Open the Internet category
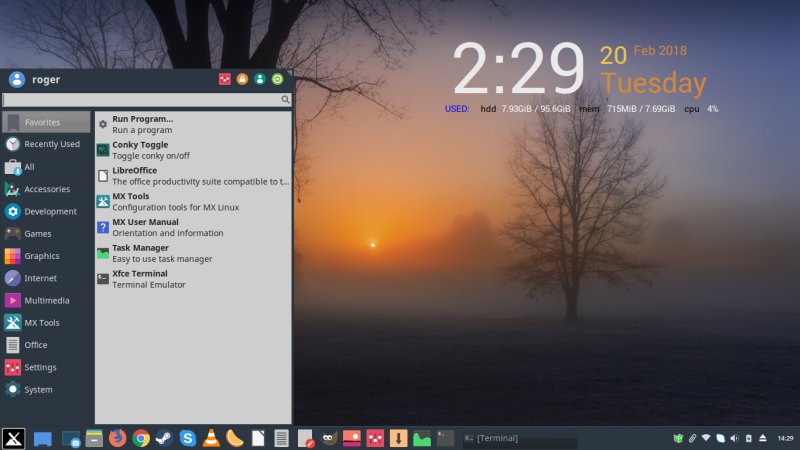This screenshot has width=800, height=450. pos(46,278)
